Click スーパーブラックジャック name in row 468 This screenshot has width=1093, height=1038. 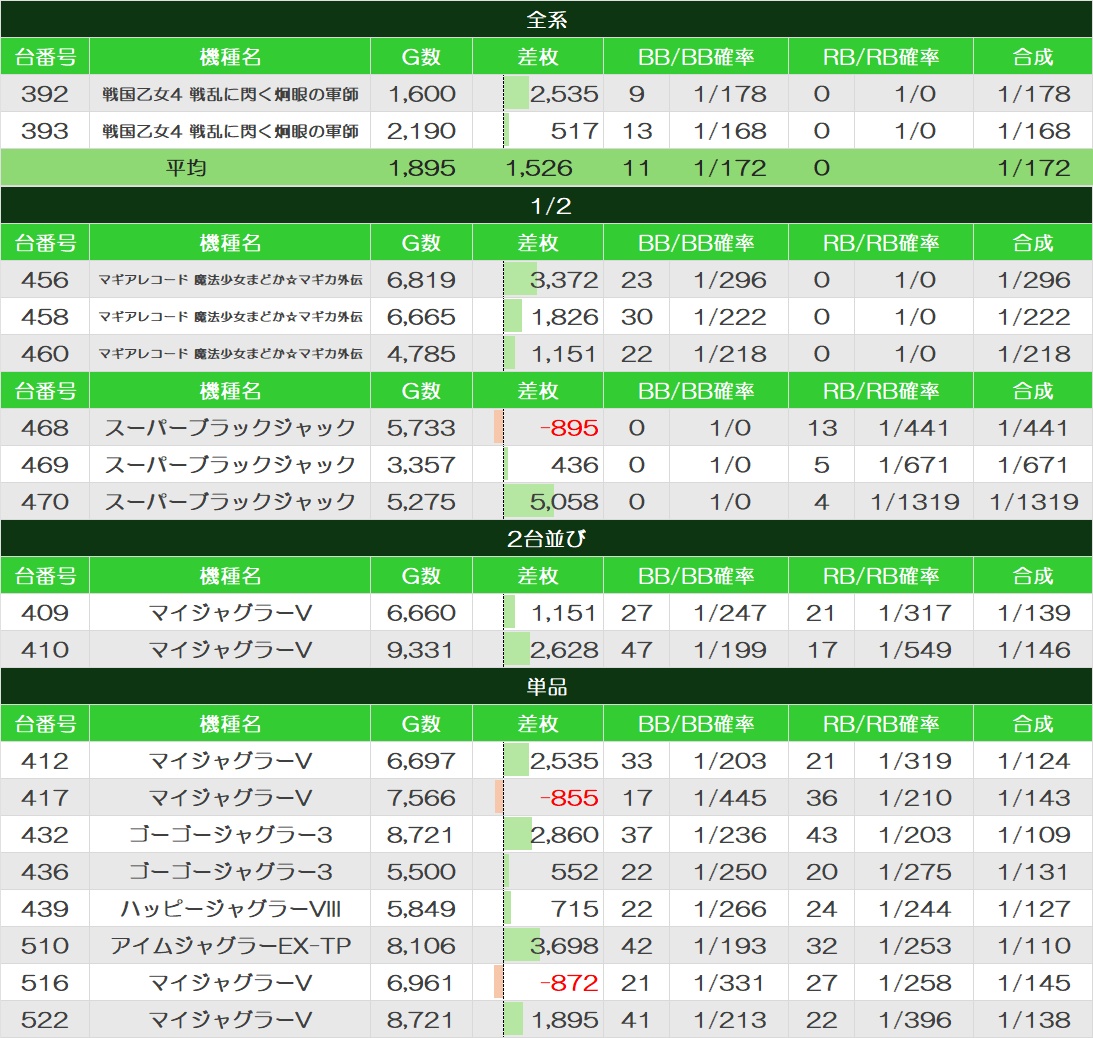(230, 427)
